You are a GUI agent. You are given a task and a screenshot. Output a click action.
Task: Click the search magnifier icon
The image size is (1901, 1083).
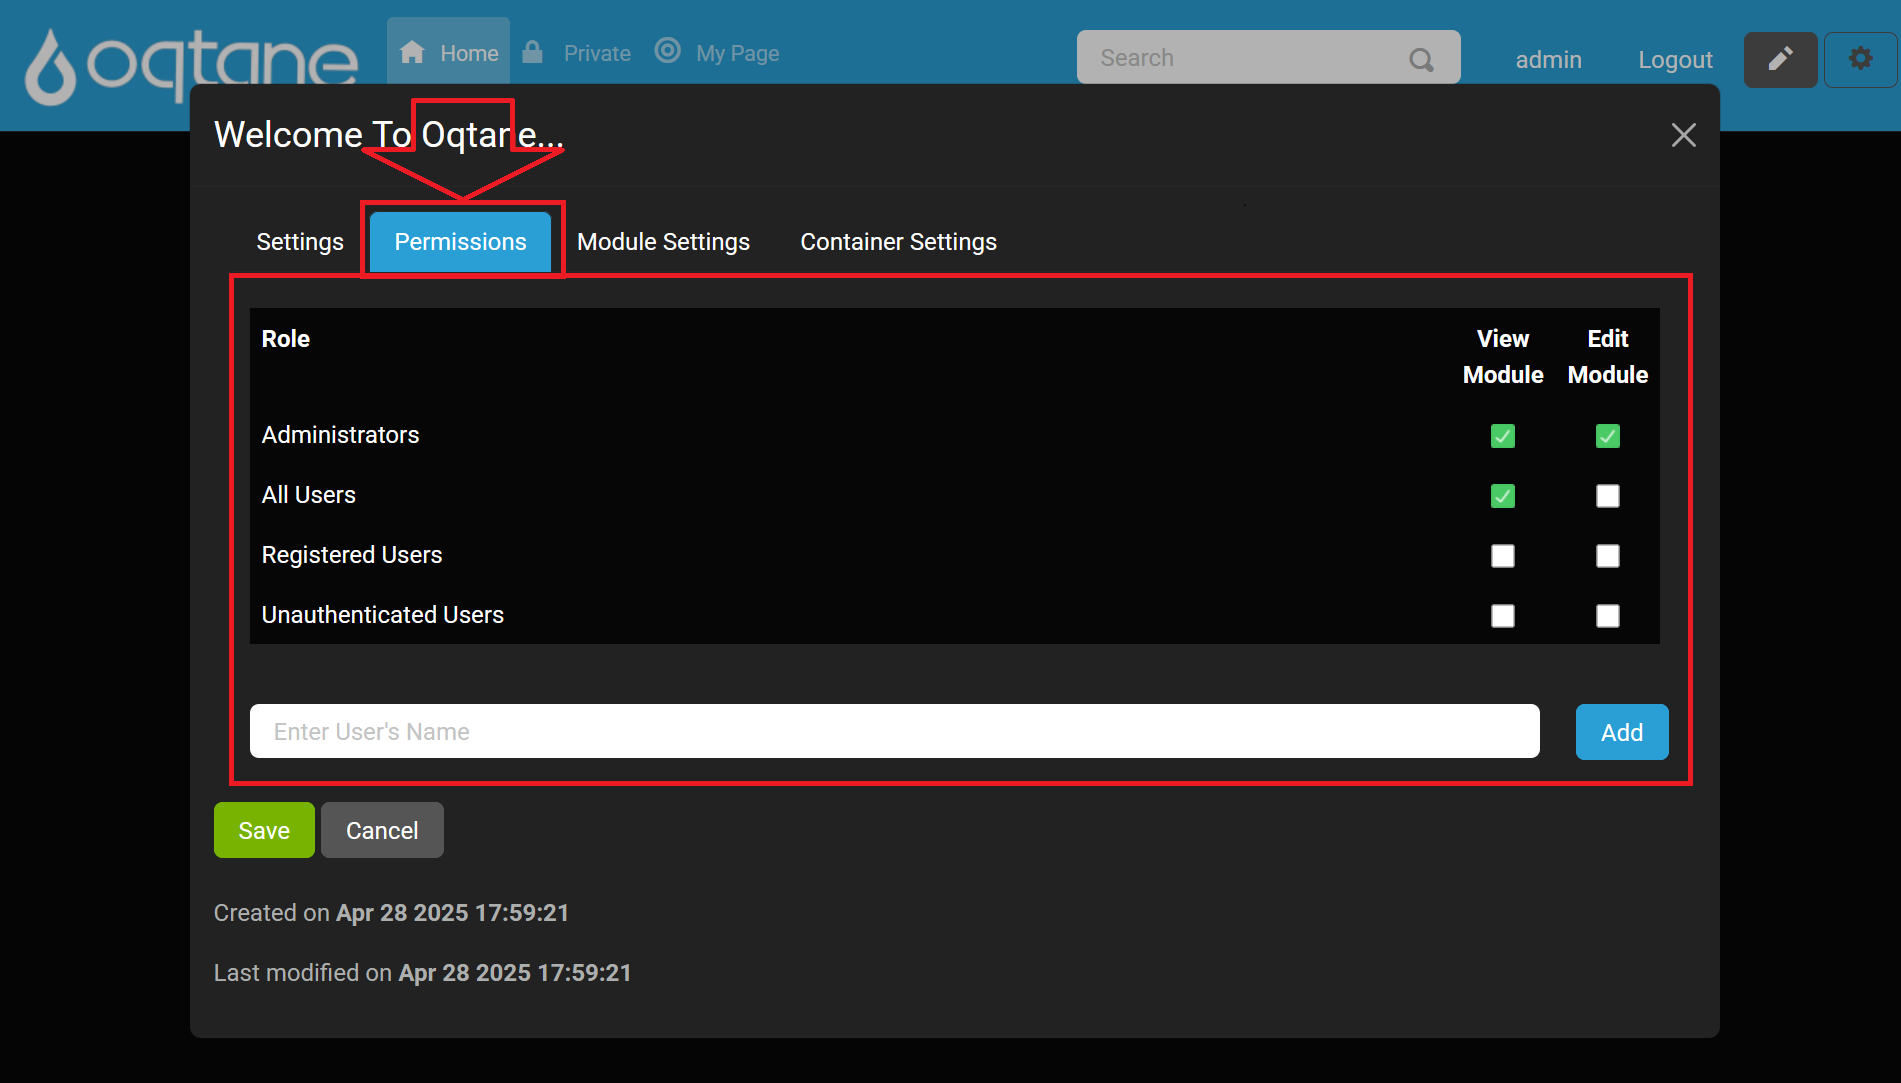tap(1421, 60)
